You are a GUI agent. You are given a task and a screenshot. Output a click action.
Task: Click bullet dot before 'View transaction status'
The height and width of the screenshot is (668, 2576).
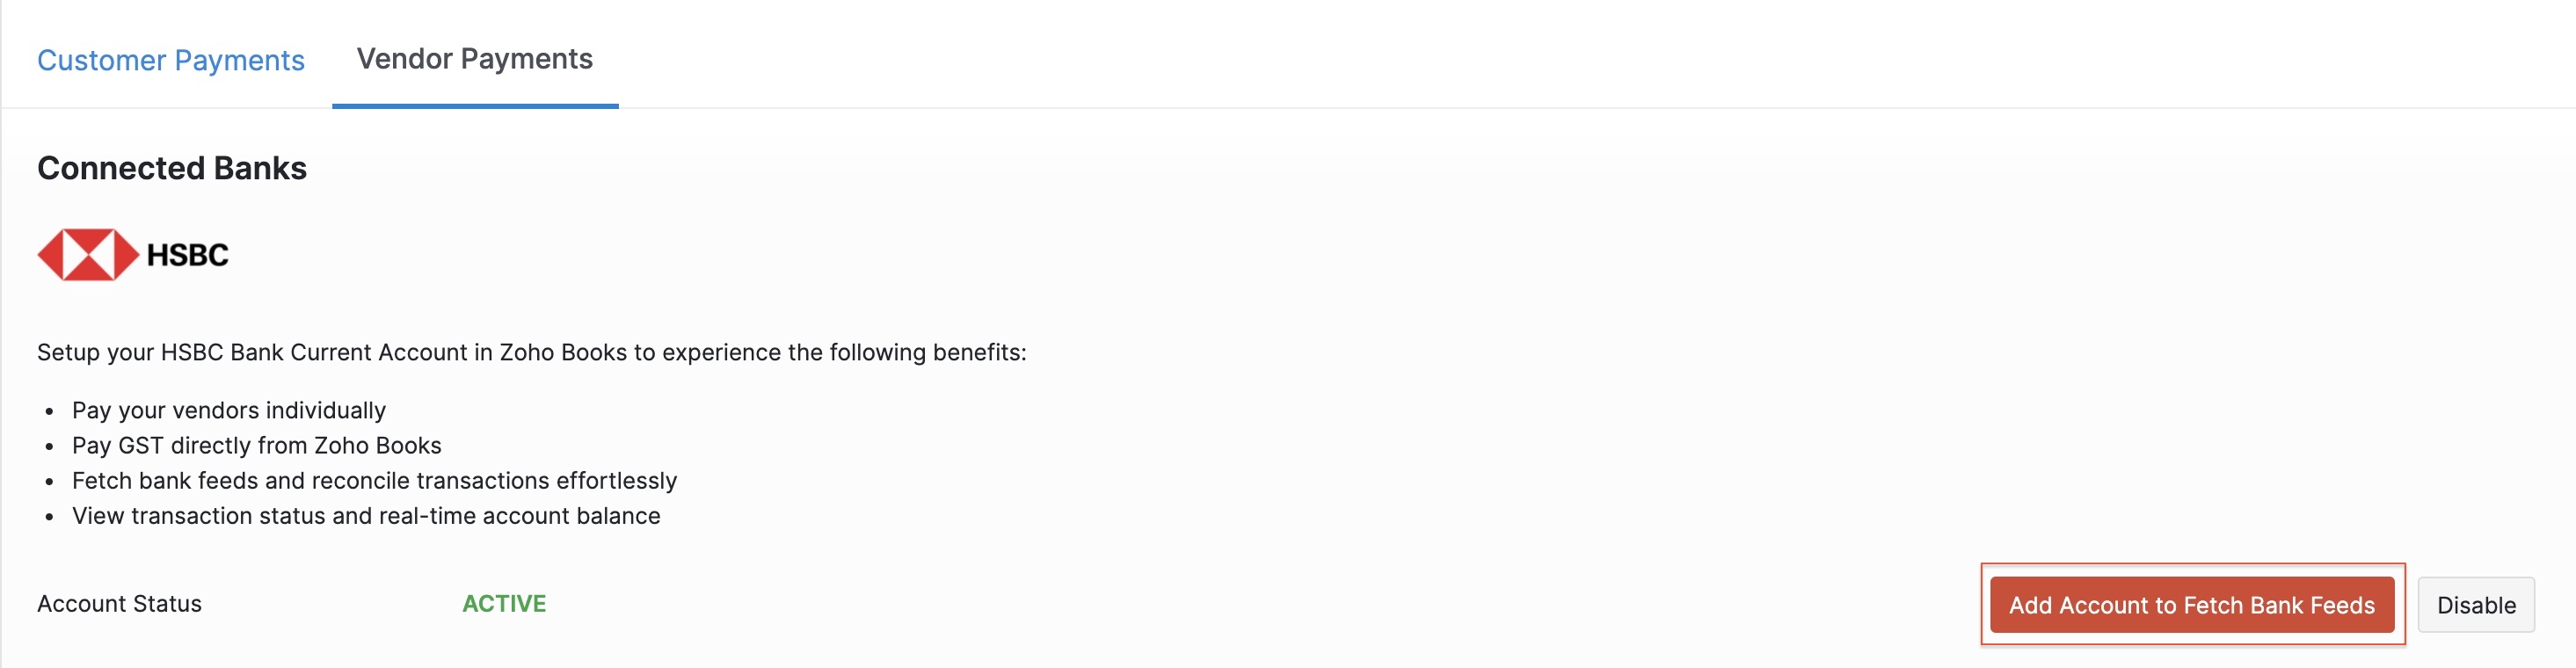49,517
